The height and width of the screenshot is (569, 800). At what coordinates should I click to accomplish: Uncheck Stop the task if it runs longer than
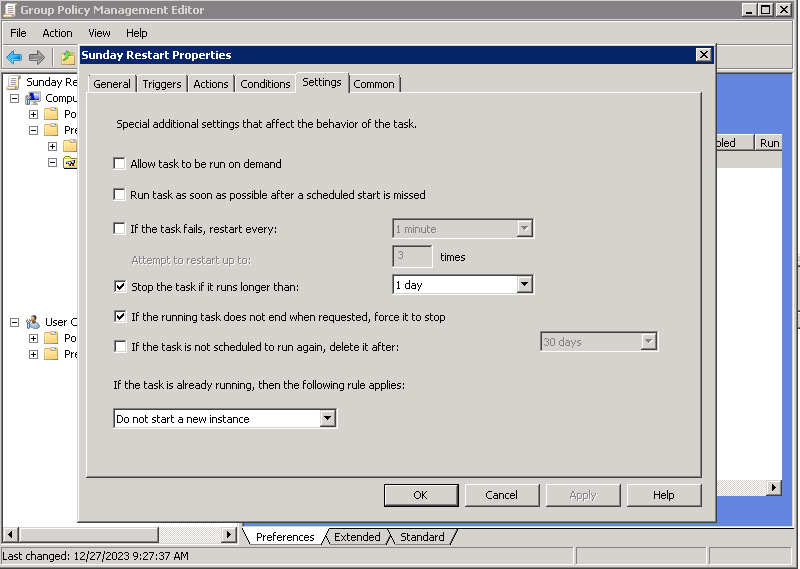click(x=120, y=286)
